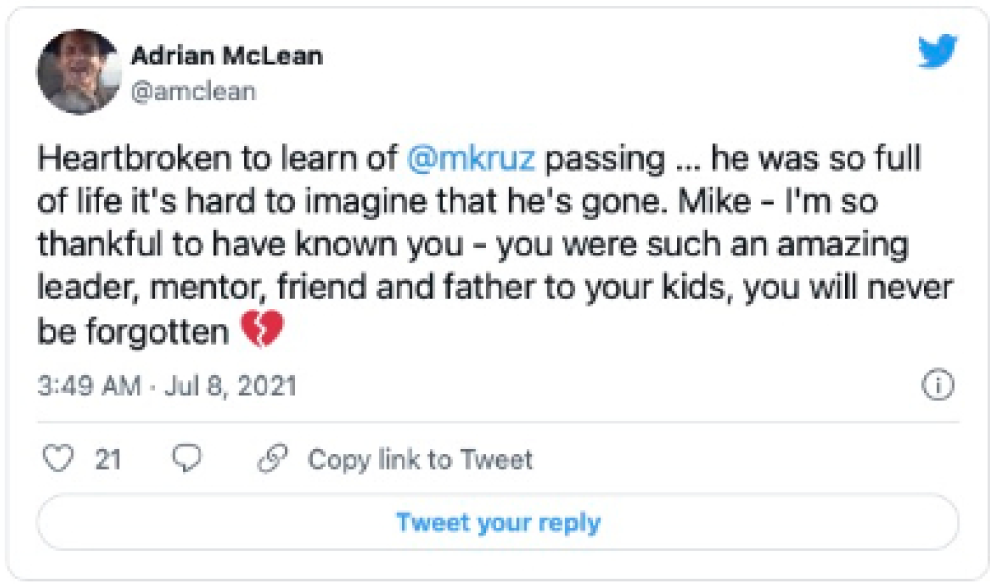The width and height of the screenshot is (990, 586).
Task: Open Adrian McLean's profile picture
Action: [79, 71]
